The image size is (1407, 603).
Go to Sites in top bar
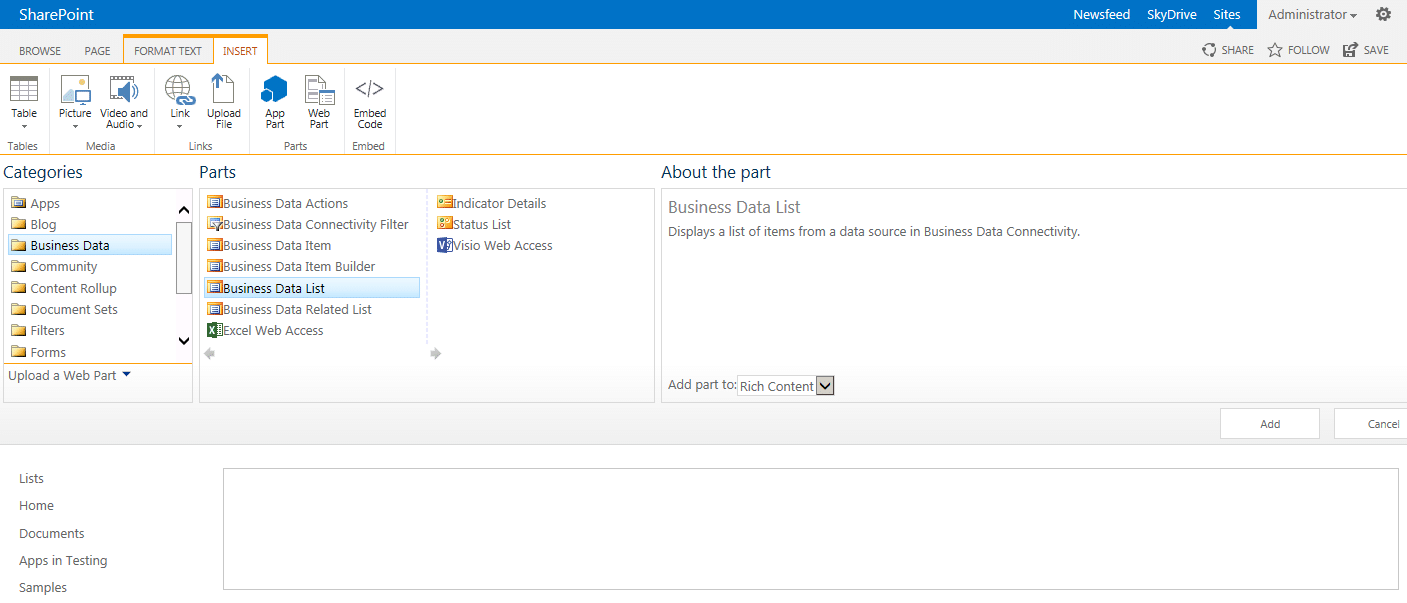click(x=1227, y=14)
